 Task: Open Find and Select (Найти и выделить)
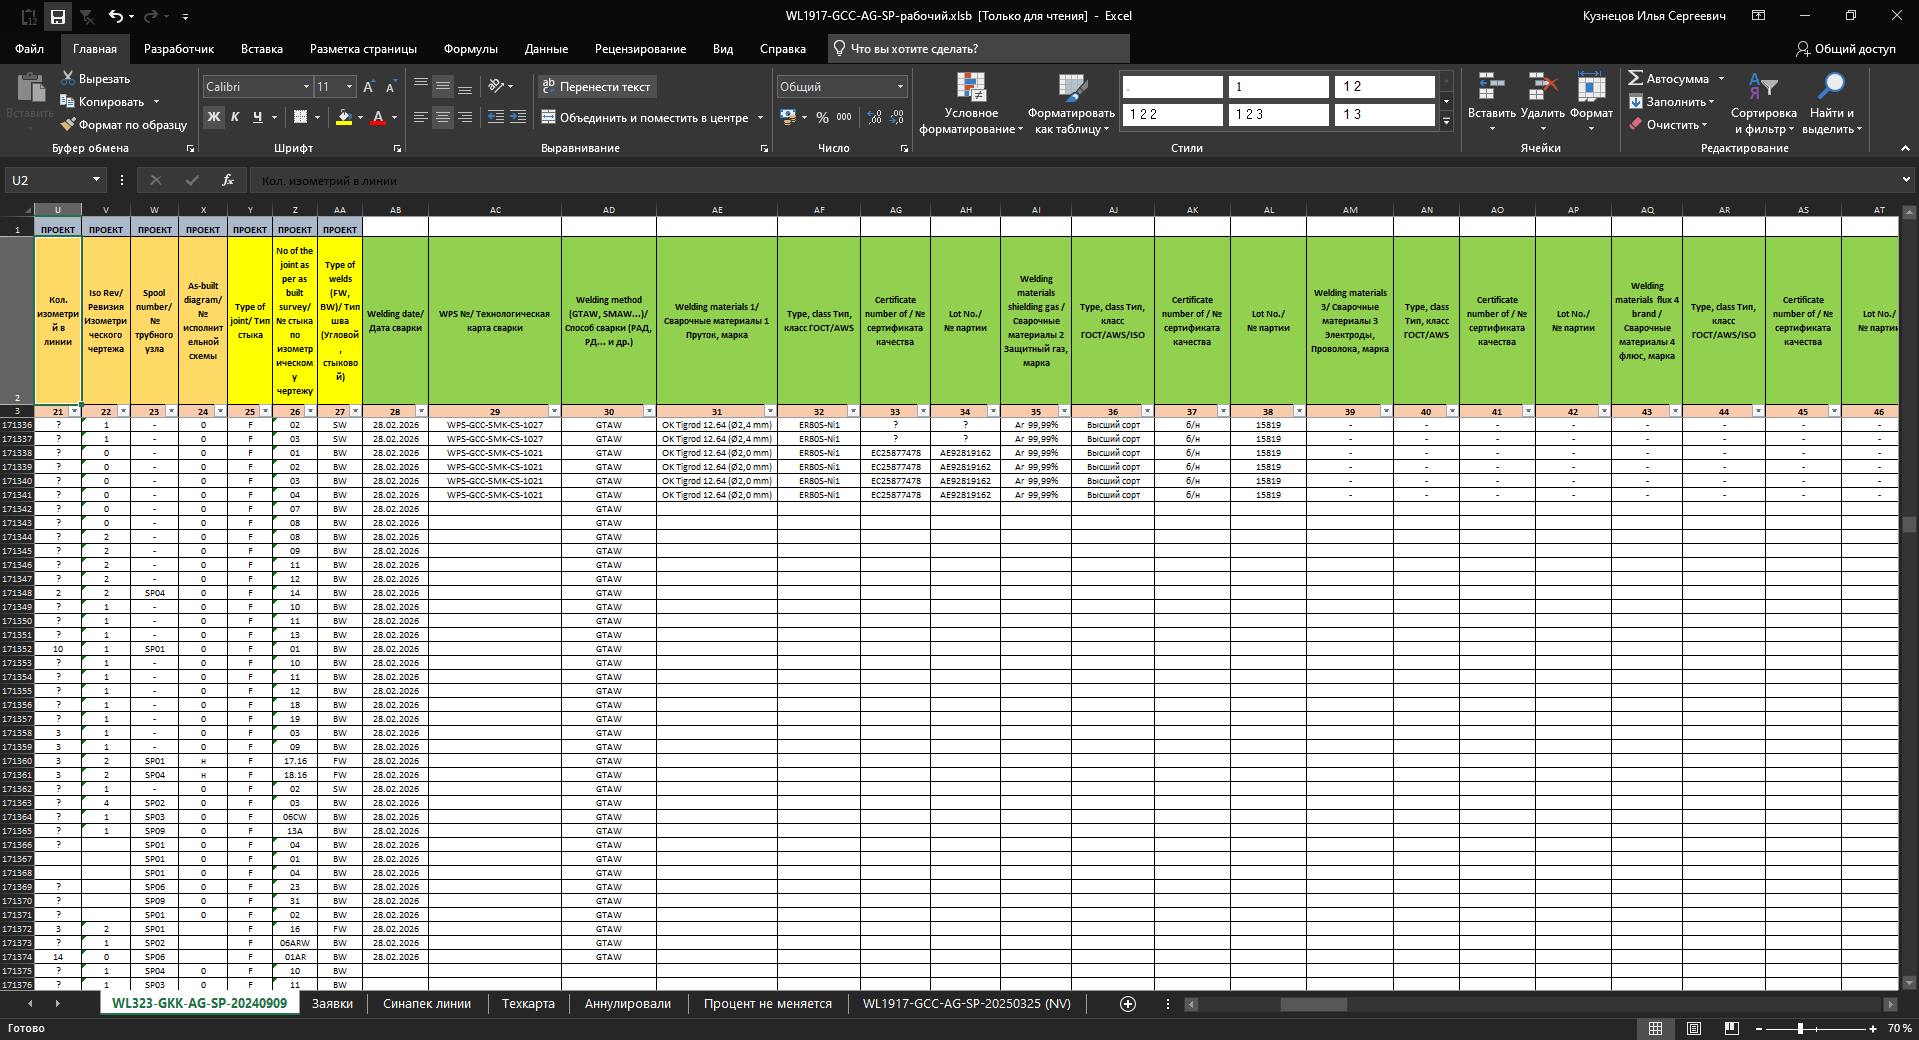pos(1831,103)
